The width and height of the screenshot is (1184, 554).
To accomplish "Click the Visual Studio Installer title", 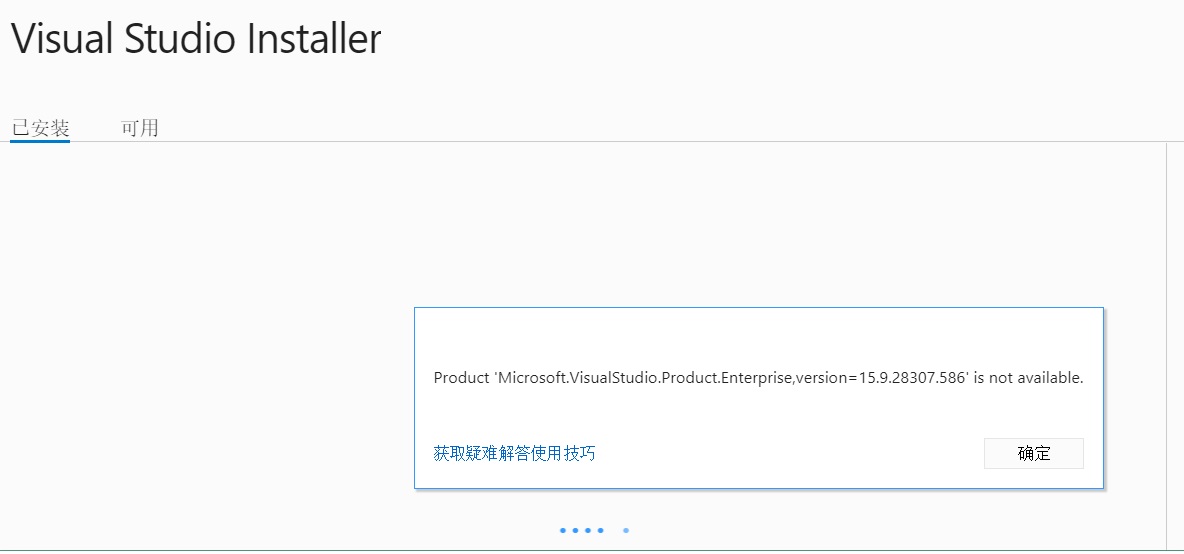I will (x=196, y=40).
